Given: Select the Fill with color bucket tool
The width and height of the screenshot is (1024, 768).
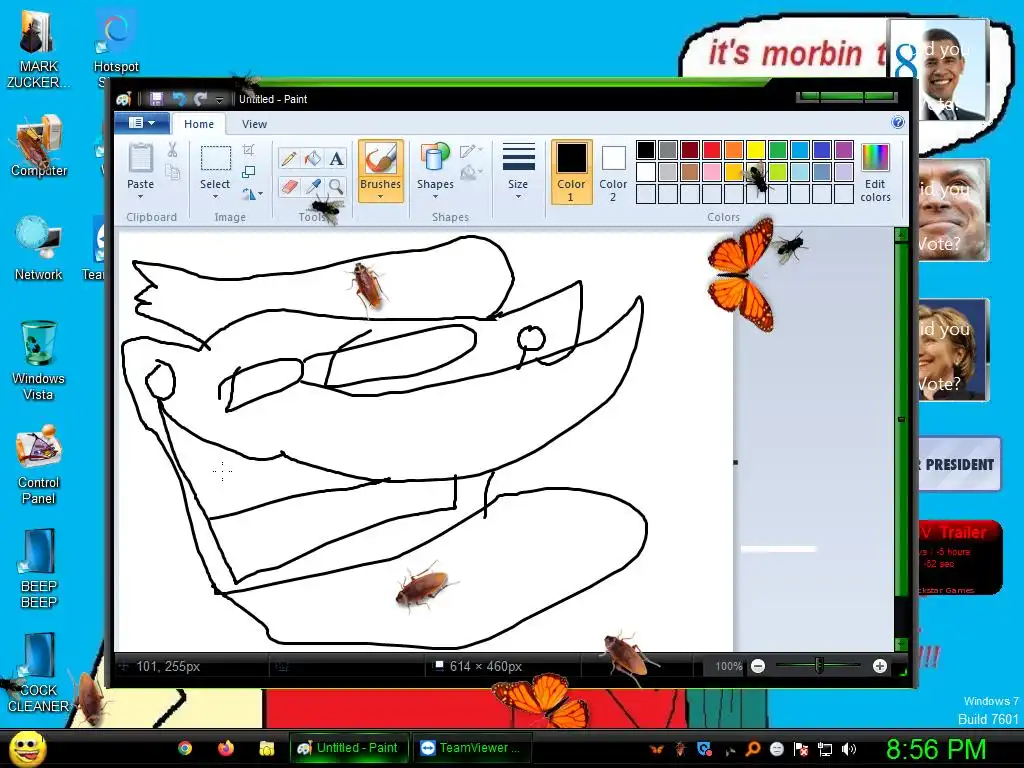Looking at the screenshot, I should [x=312, y=159].
